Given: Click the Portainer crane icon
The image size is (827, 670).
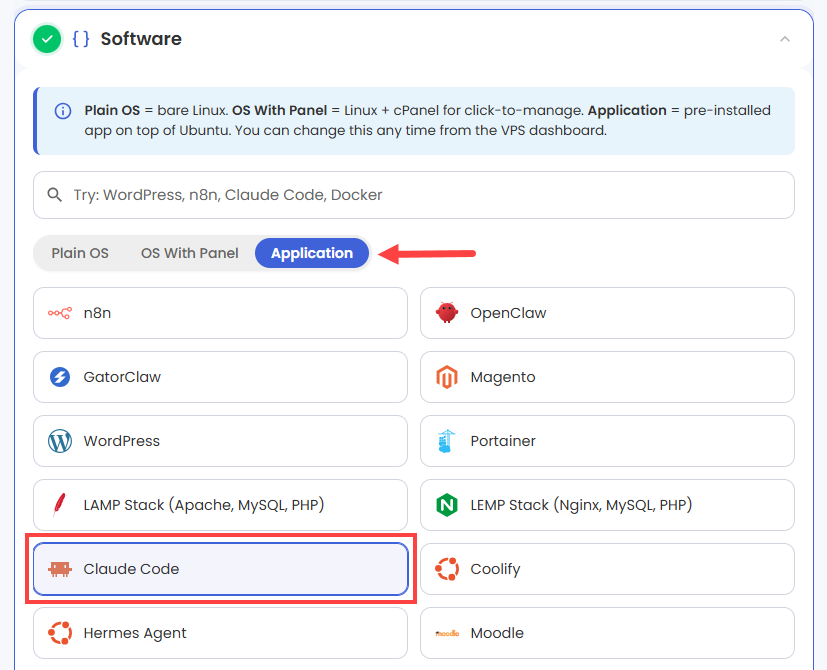Looking at the screenshot, I should click(x=446, y=441).
